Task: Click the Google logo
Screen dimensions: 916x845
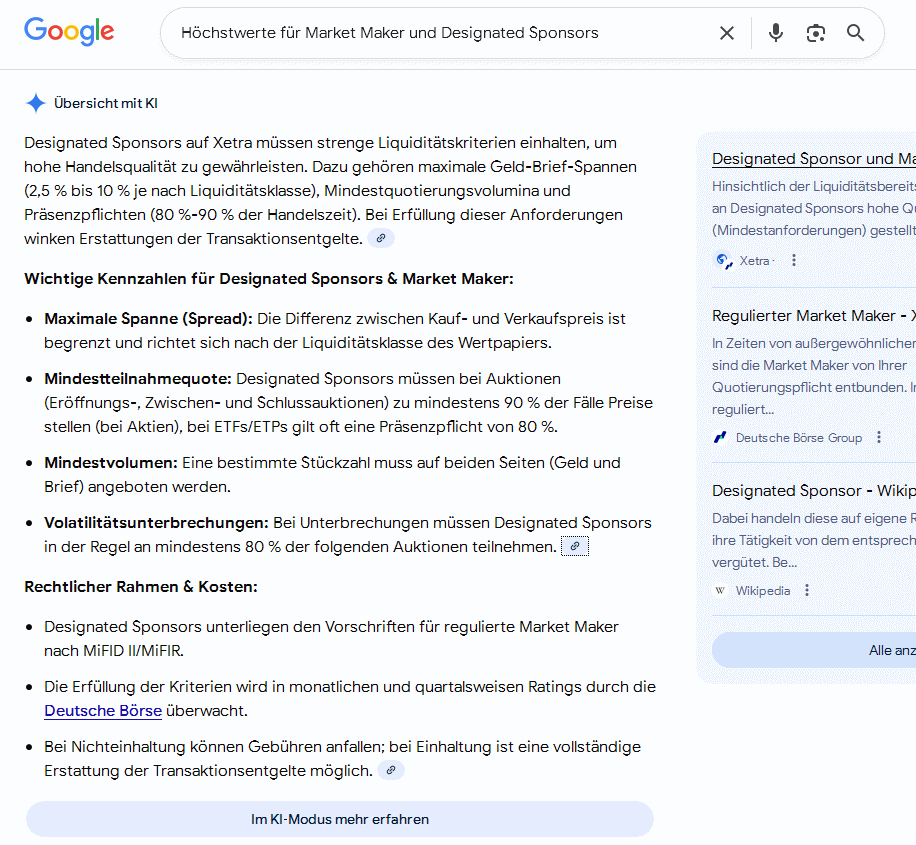Action: point(69,32)
